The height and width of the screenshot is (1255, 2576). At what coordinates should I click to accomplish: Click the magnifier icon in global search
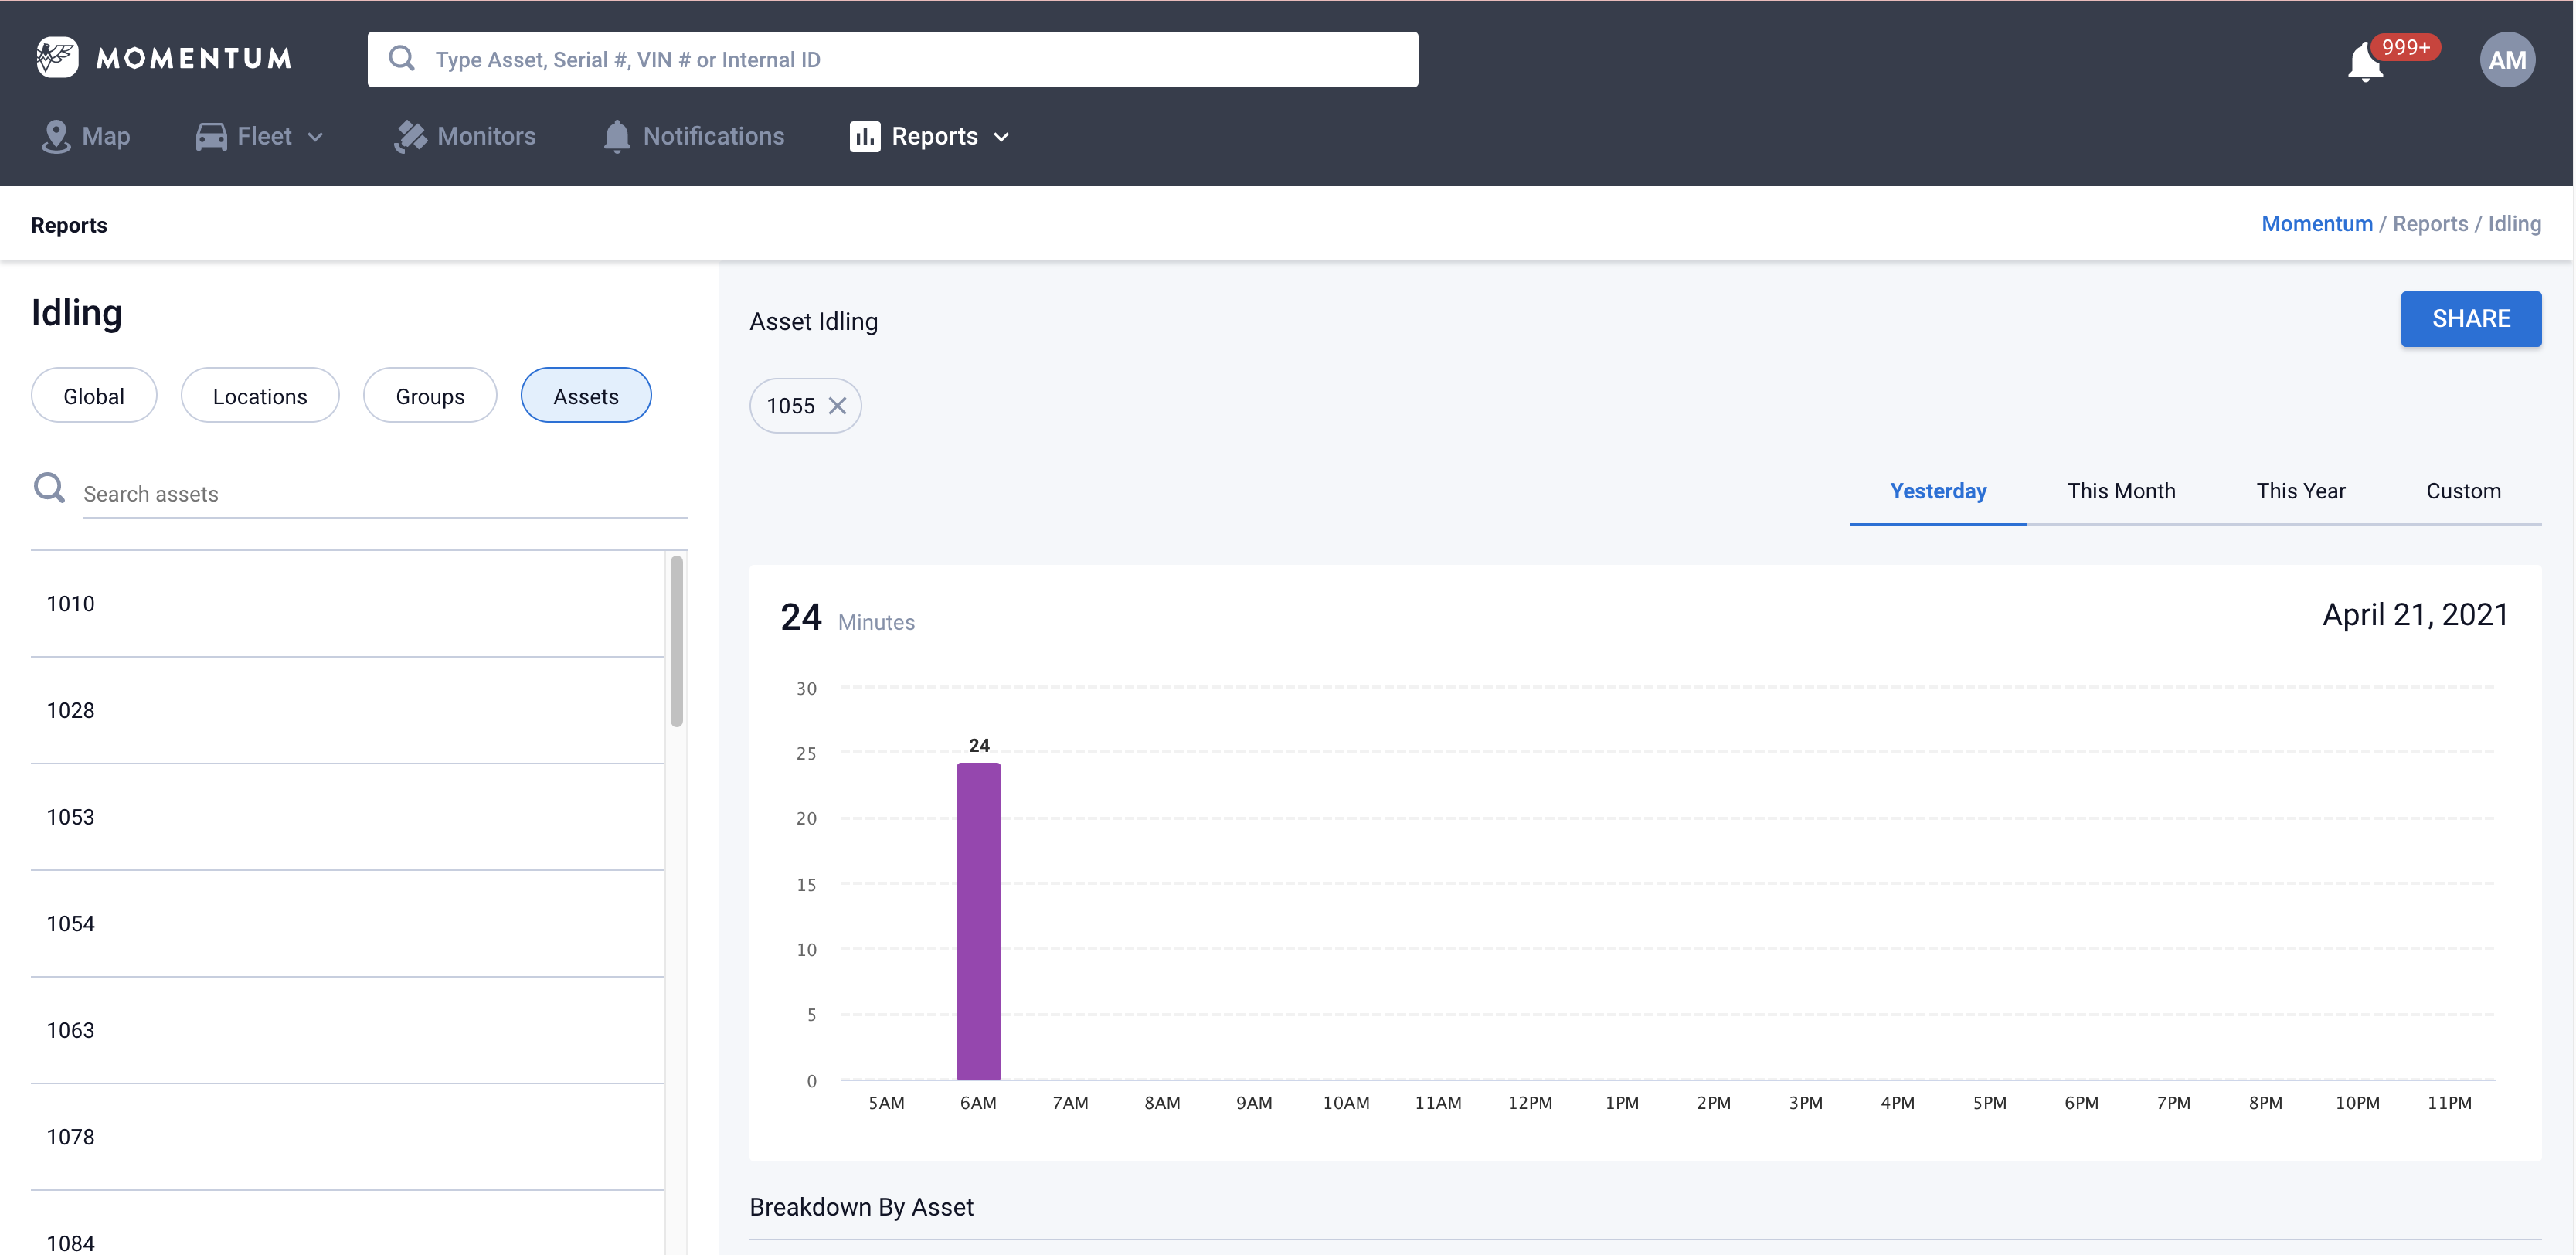click(402, 59)
